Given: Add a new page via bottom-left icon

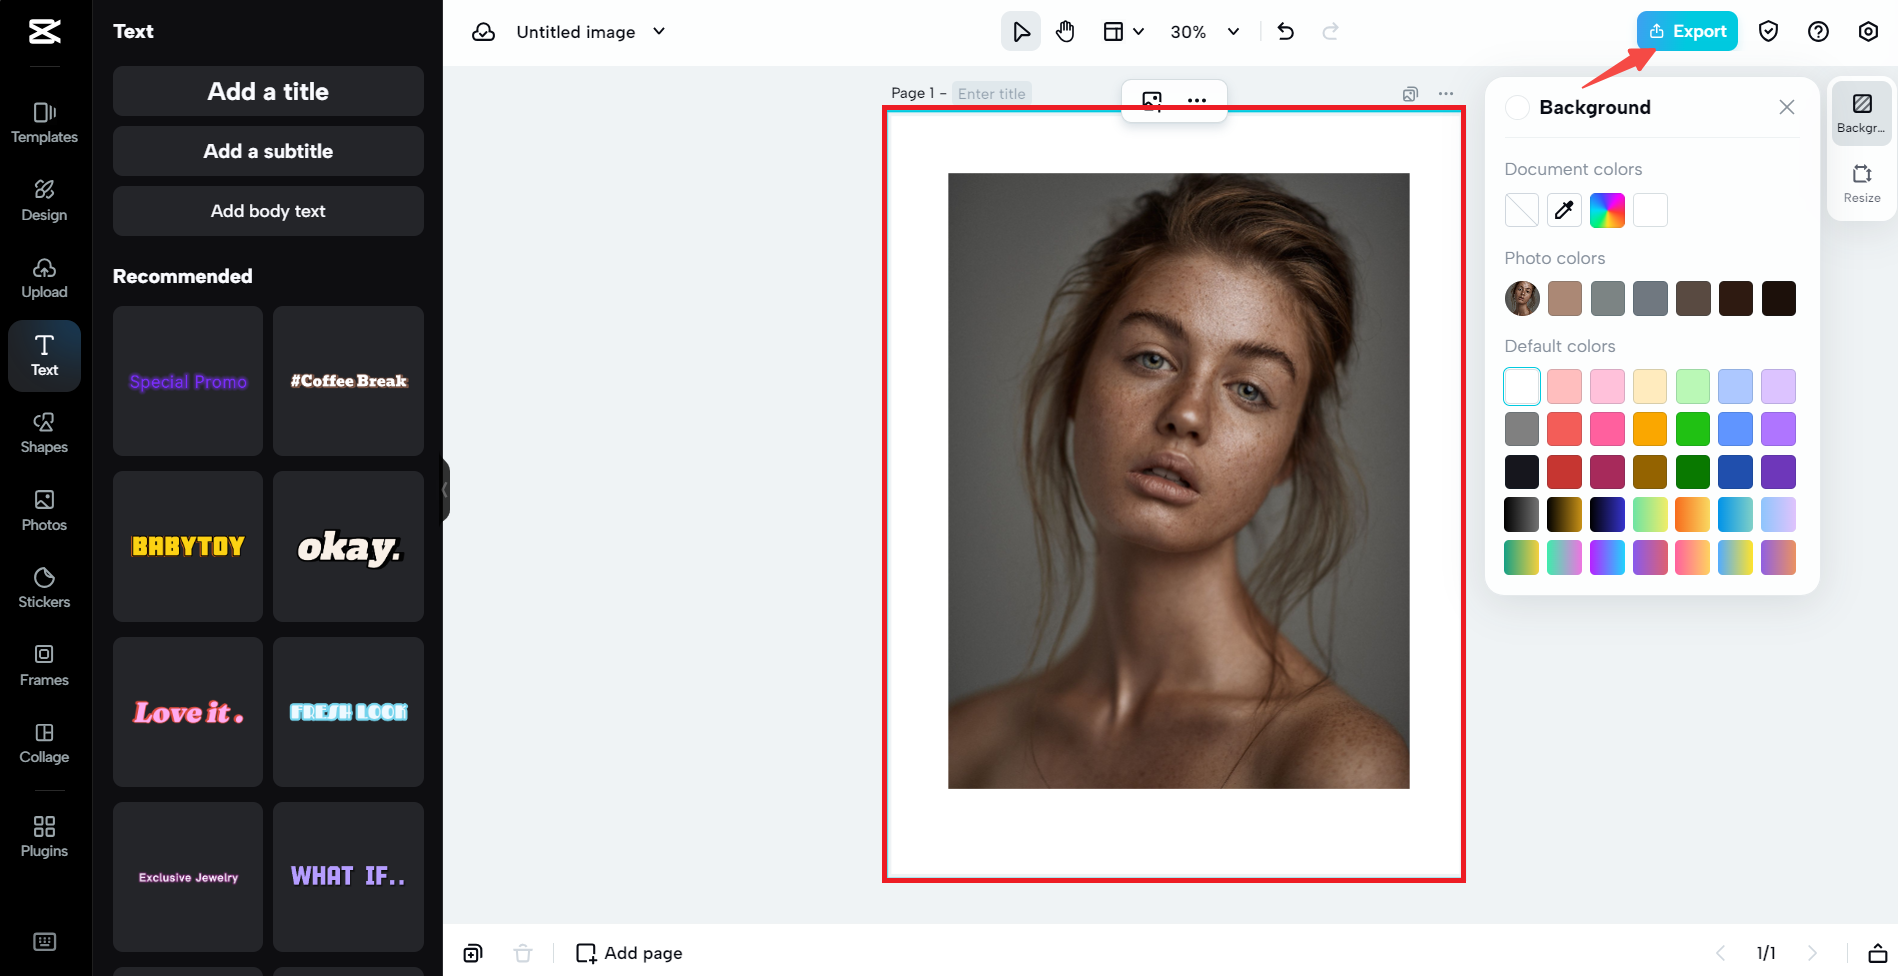Looking at the screenshot, I should 473,953.
